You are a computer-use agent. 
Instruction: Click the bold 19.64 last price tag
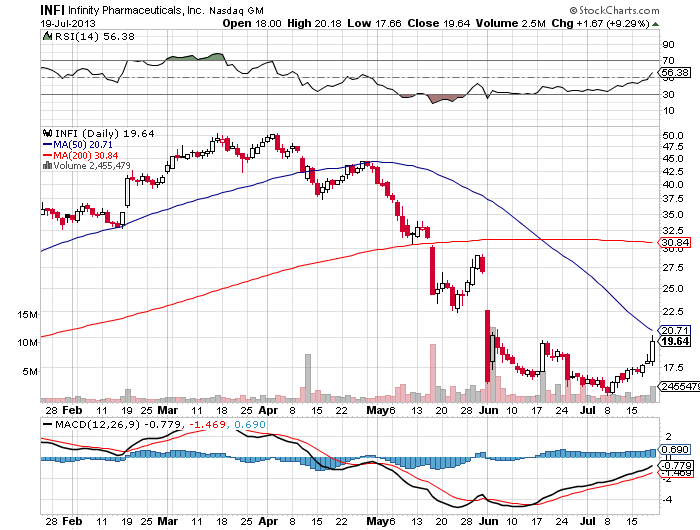point(675,342)
